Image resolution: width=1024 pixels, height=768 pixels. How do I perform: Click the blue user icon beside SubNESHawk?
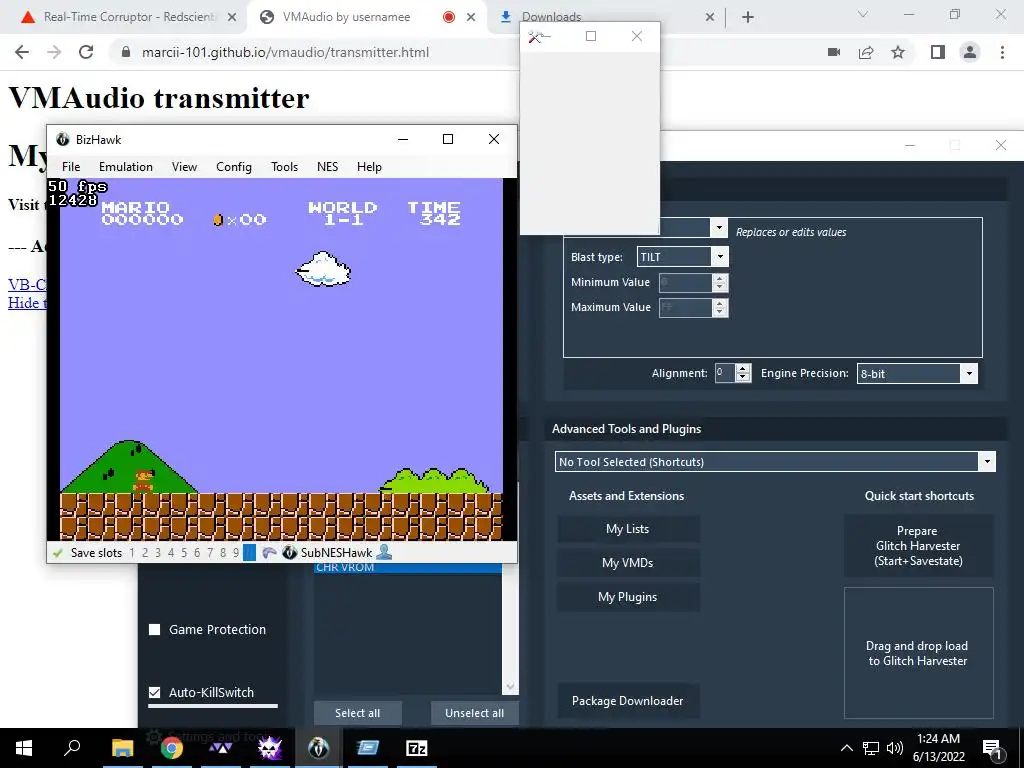coord(385,552)
